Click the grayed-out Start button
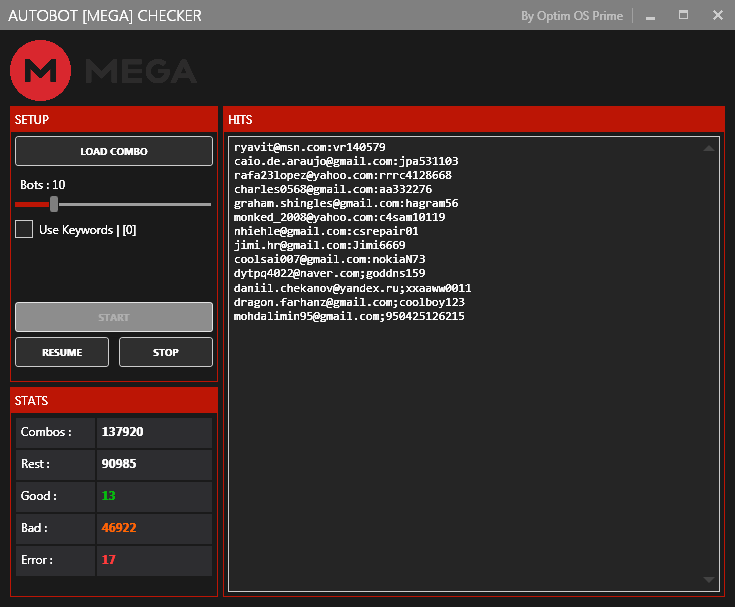736x608 pixels. click(114, 317)
